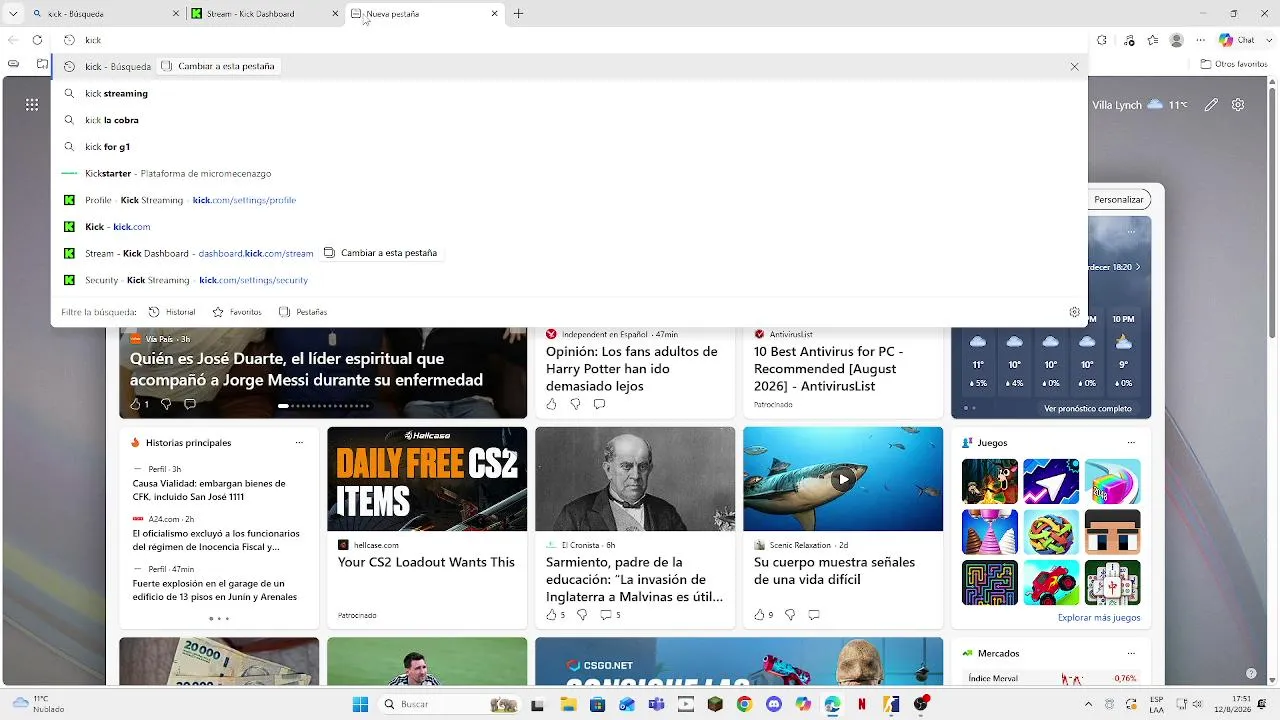Open the media control music icon

pyautogui.click(x=1128, y=40)
